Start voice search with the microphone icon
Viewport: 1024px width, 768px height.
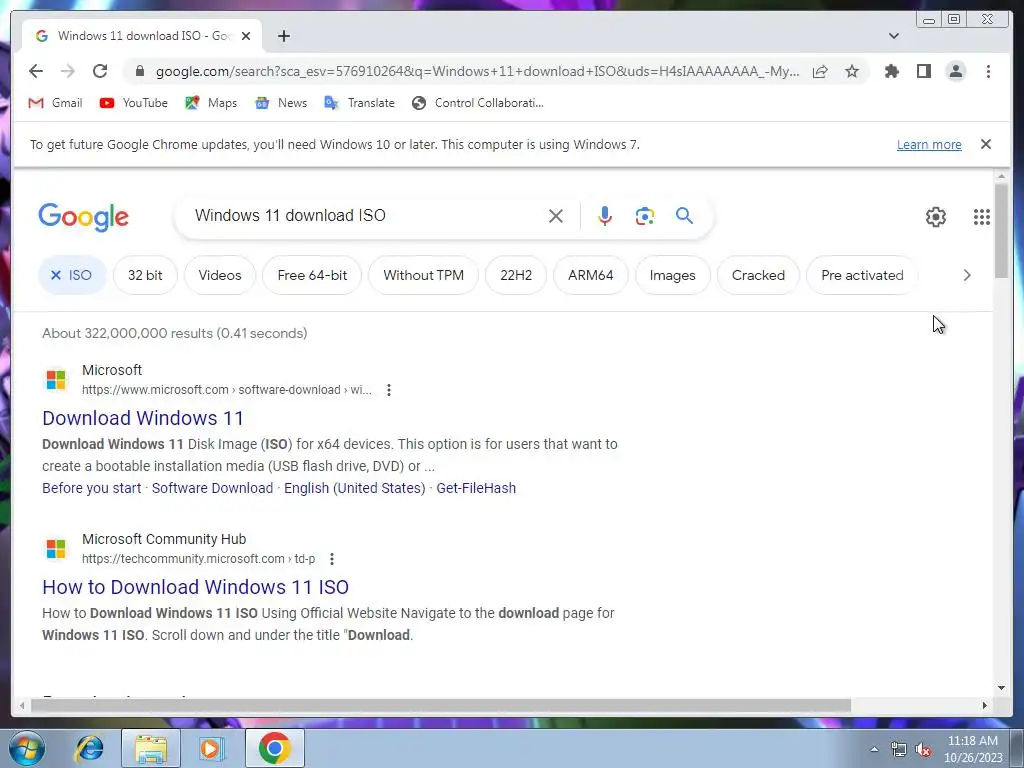[605, 216]
